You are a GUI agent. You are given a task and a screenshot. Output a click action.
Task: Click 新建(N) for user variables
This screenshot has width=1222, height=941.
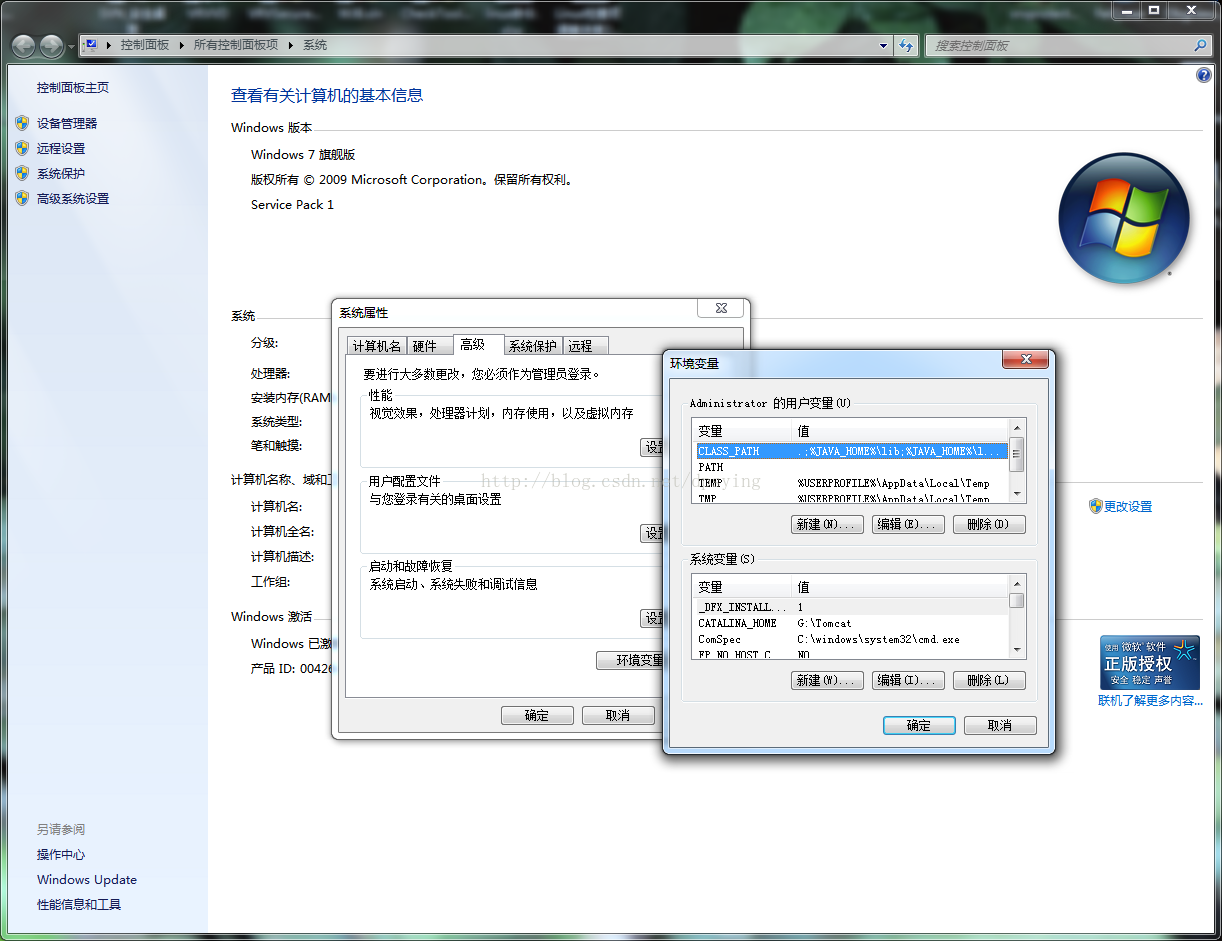point(827,524)
